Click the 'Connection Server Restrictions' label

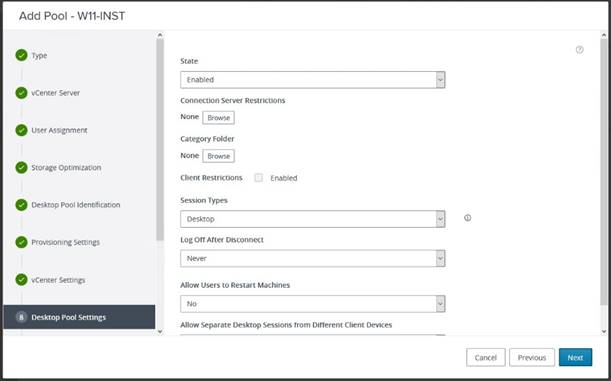coord(233,101)
